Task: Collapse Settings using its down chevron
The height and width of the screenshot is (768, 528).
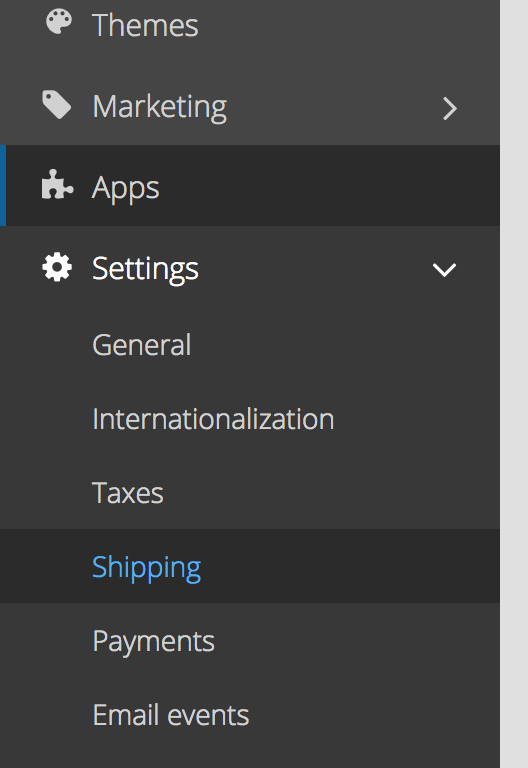Action: coord(444,269)
